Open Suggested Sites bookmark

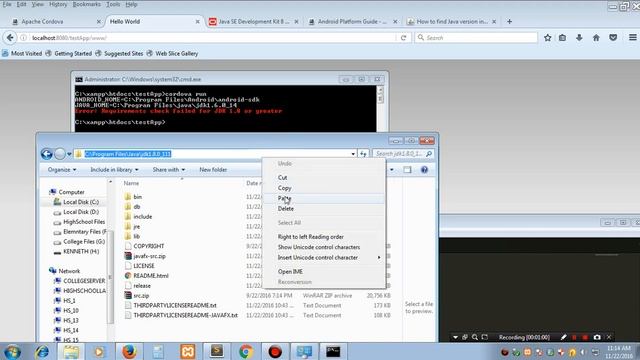coord(119,53)
